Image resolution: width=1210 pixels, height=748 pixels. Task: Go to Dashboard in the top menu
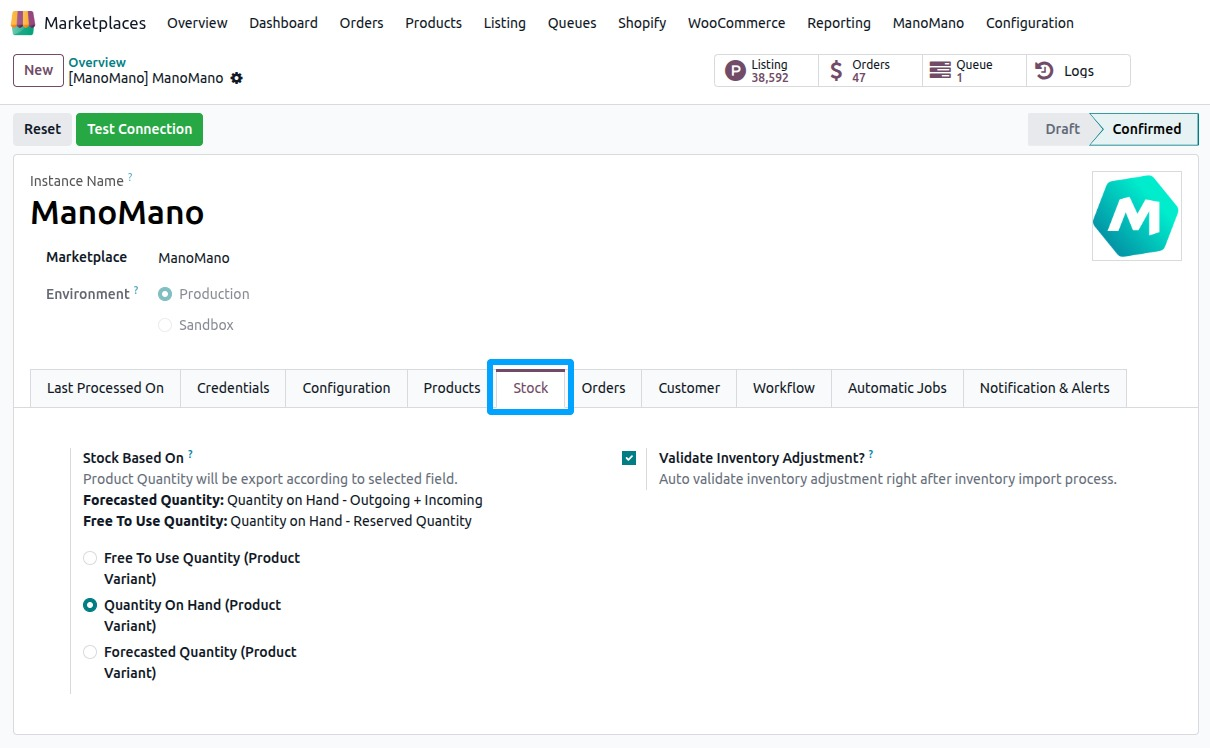point(284,23)
